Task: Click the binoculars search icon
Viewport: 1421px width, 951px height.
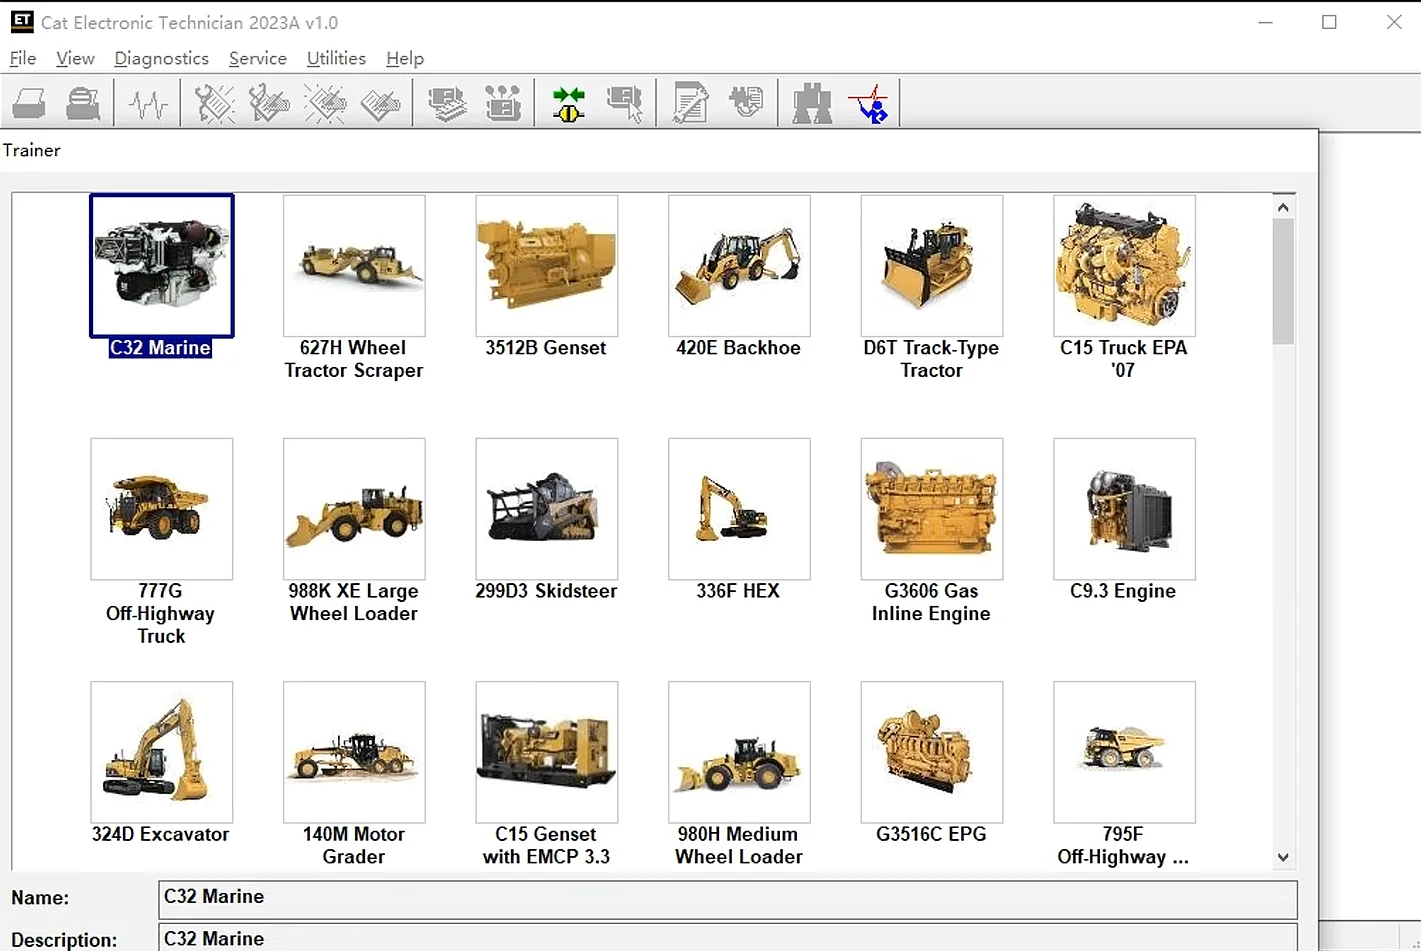Action: (x=812, y=103)
